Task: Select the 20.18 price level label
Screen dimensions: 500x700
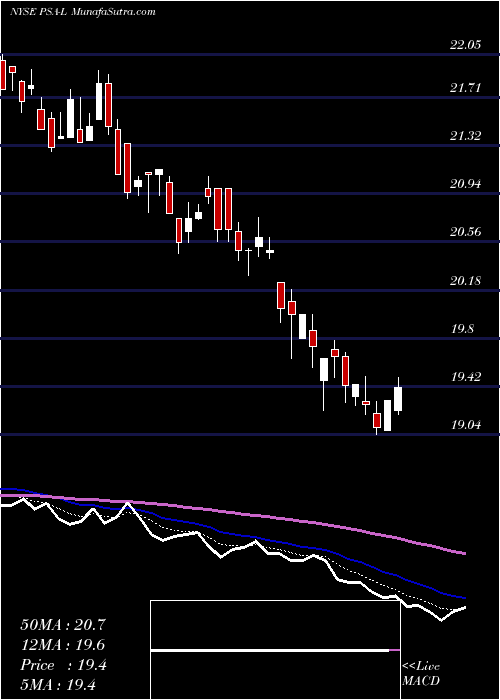Action: [x=466, y=281]
